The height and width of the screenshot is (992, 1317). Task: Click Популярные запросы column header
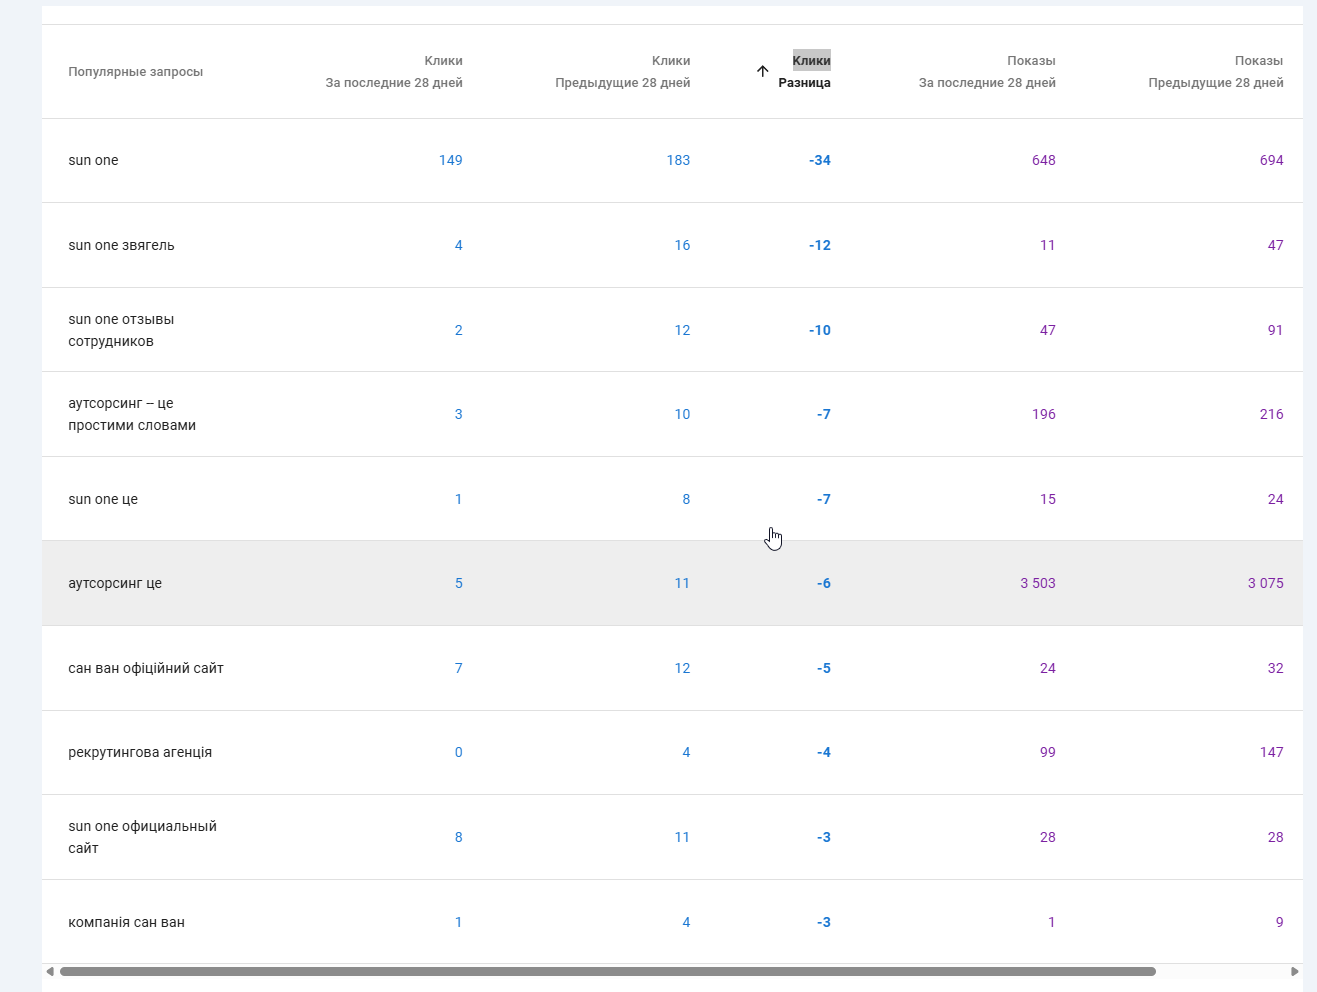pyautogui.click(x=135, y=72)
